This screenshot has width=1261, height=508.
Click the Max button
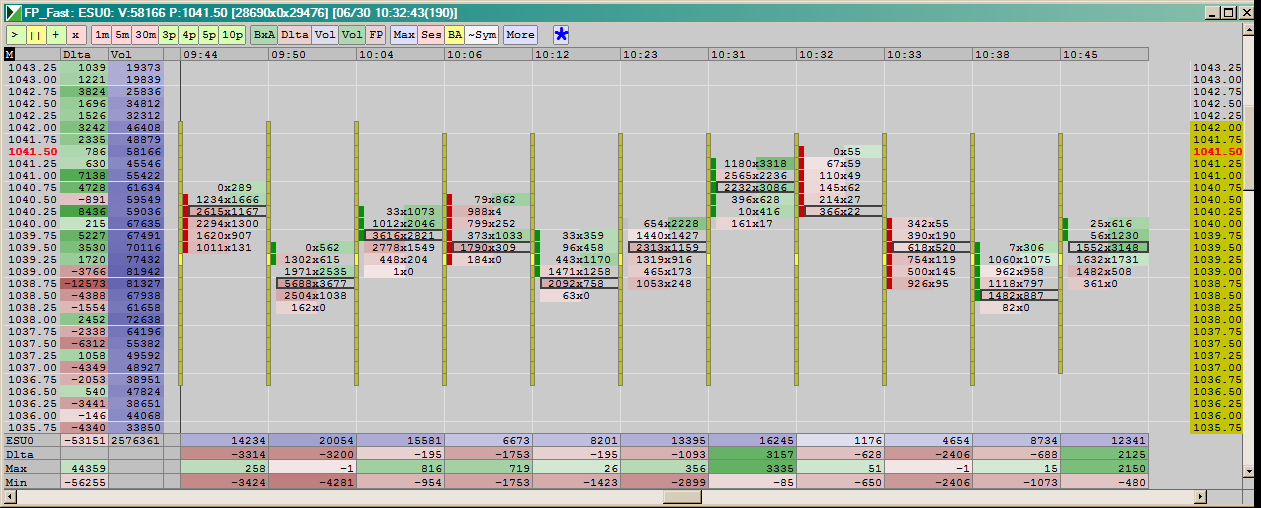click(404, 34)
